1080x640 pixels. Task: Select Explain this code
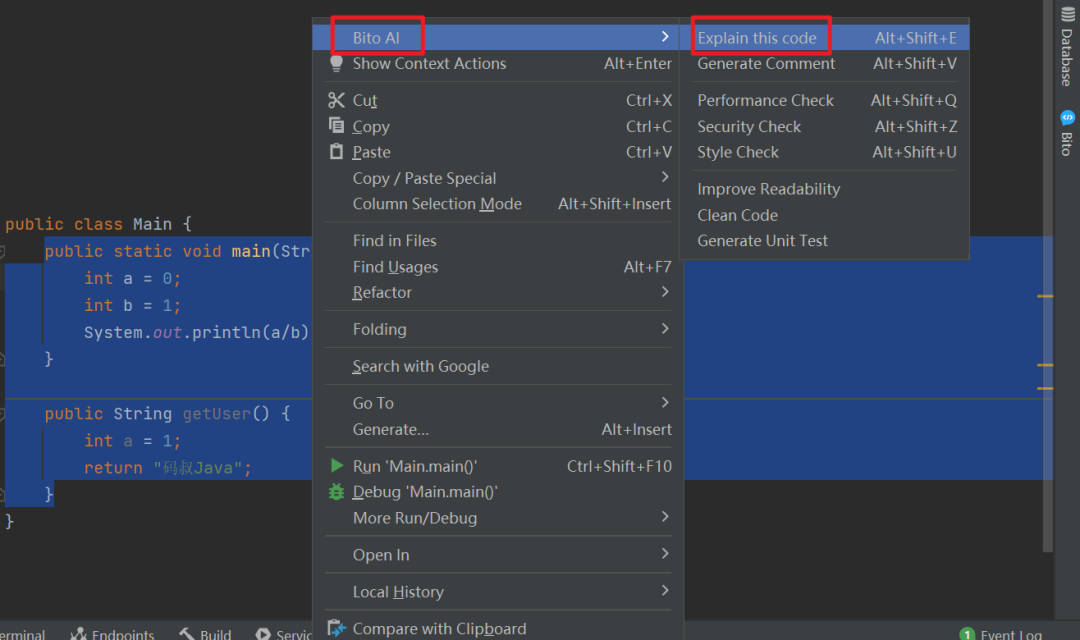pos(824,38)
